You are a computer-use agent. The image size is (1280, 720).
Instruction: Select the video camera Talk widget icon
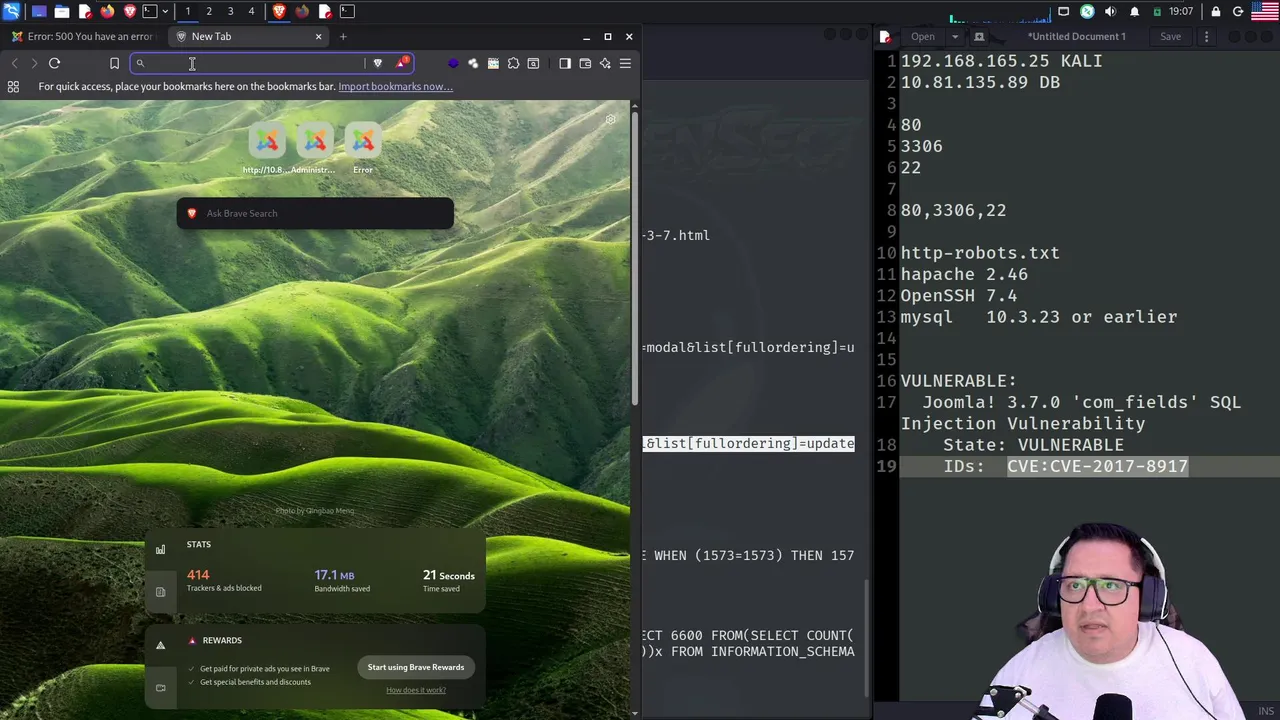[x=160, y=688]
